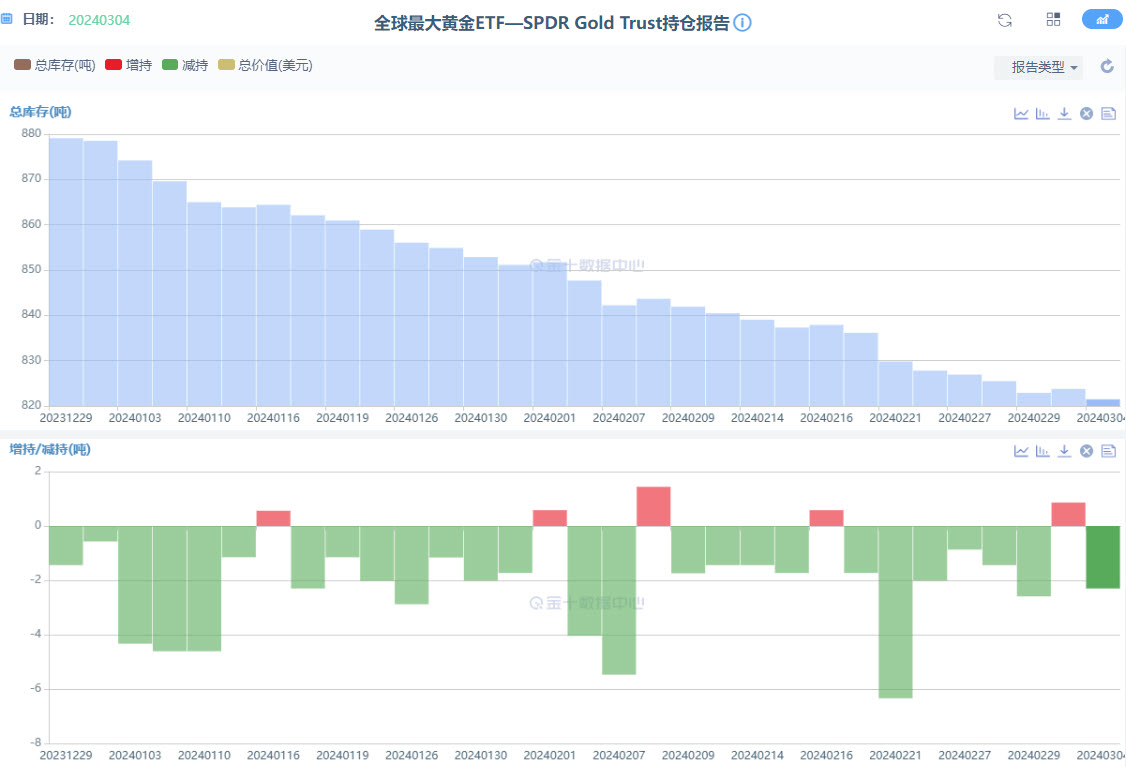Toggle 减持 legend series
The width and height of the screenshot is (1126, 767).
pos(185,65)
